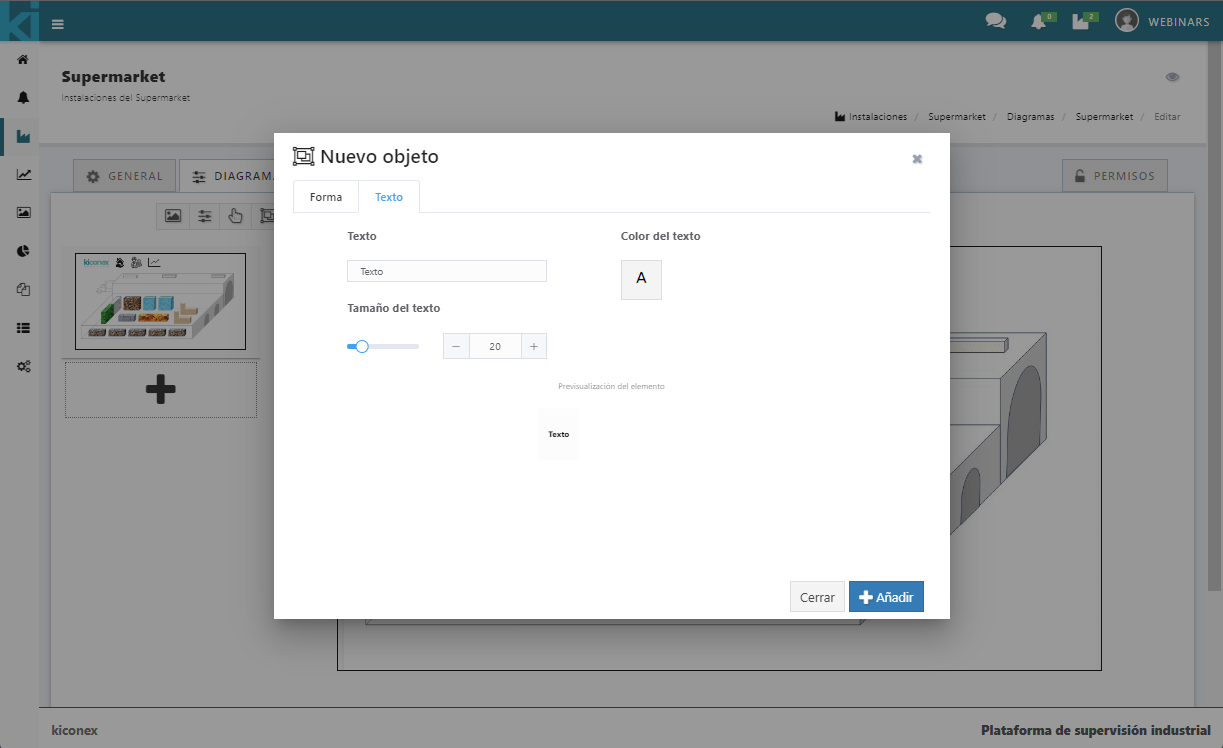Switch to the Forma tab
Image resolution: width=1223 pixels, height=748 pixels.
pos(326,197)
